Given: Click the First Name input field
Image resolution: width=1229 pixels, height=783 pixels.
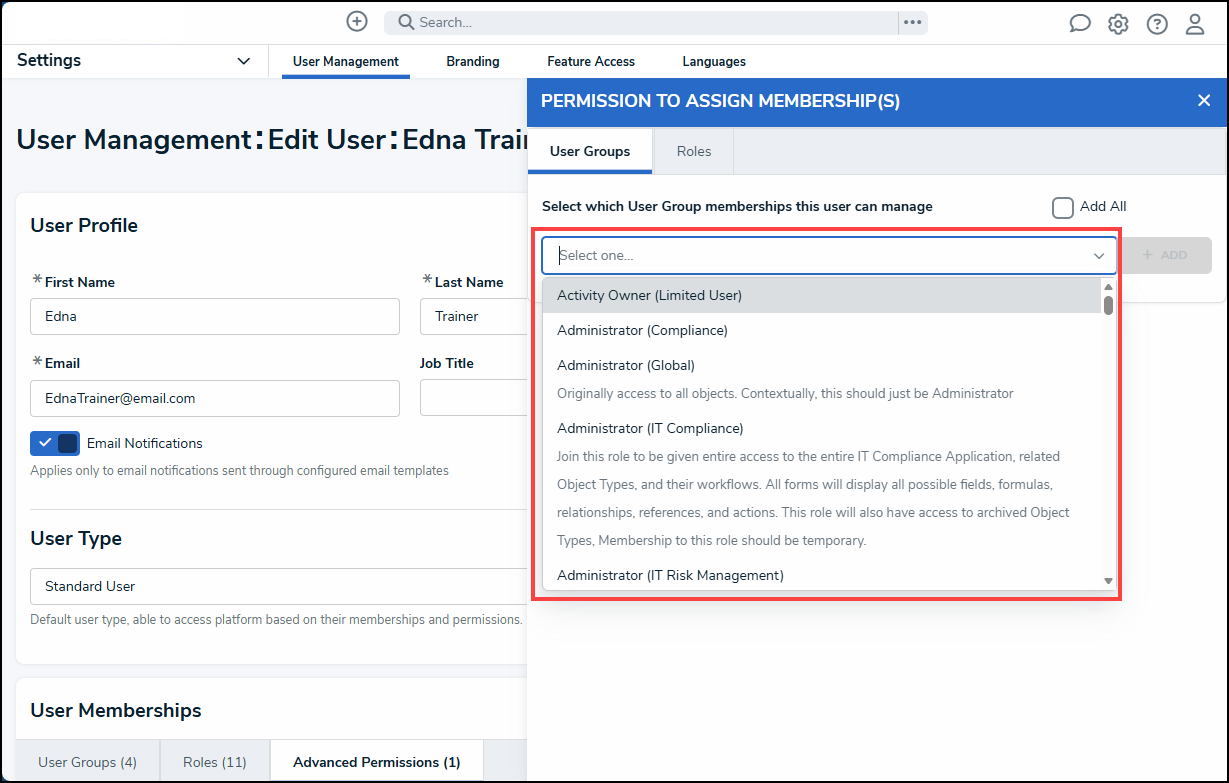Looking at the screenshot, I should click(215, 316).
